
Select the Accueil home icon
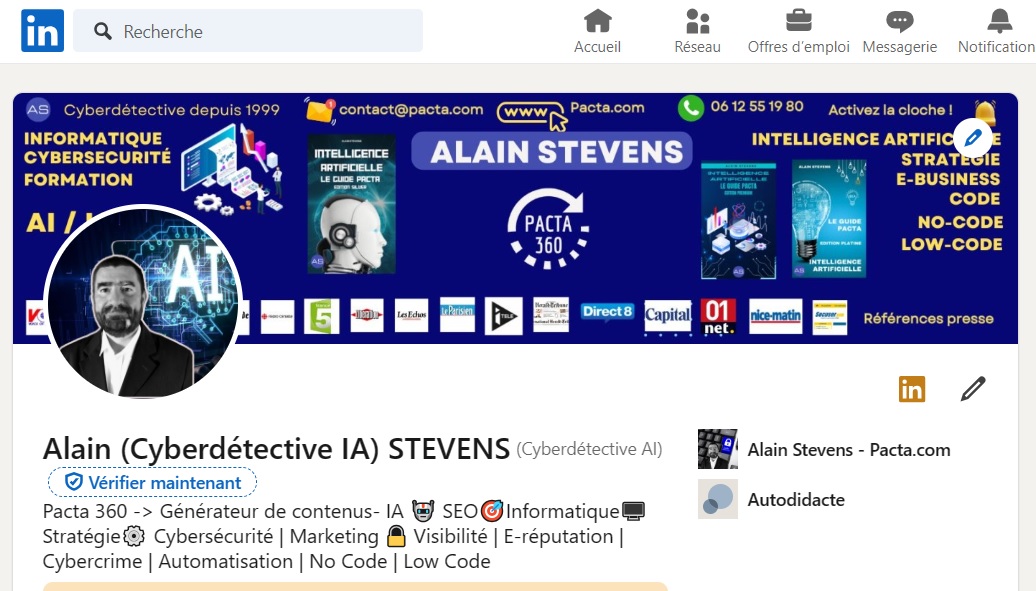coord(597,21)
